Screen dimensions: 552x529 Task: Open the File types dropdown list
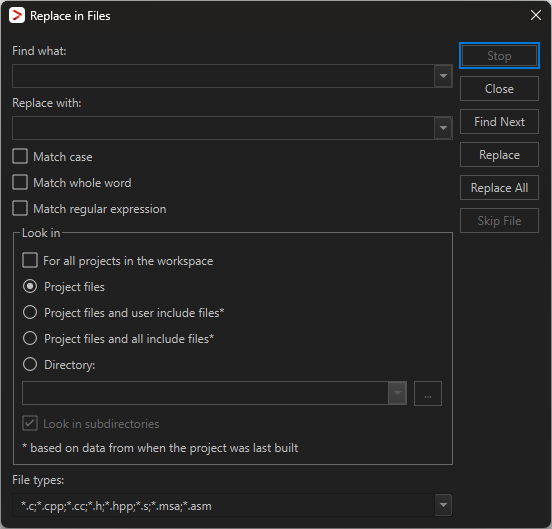443,505
